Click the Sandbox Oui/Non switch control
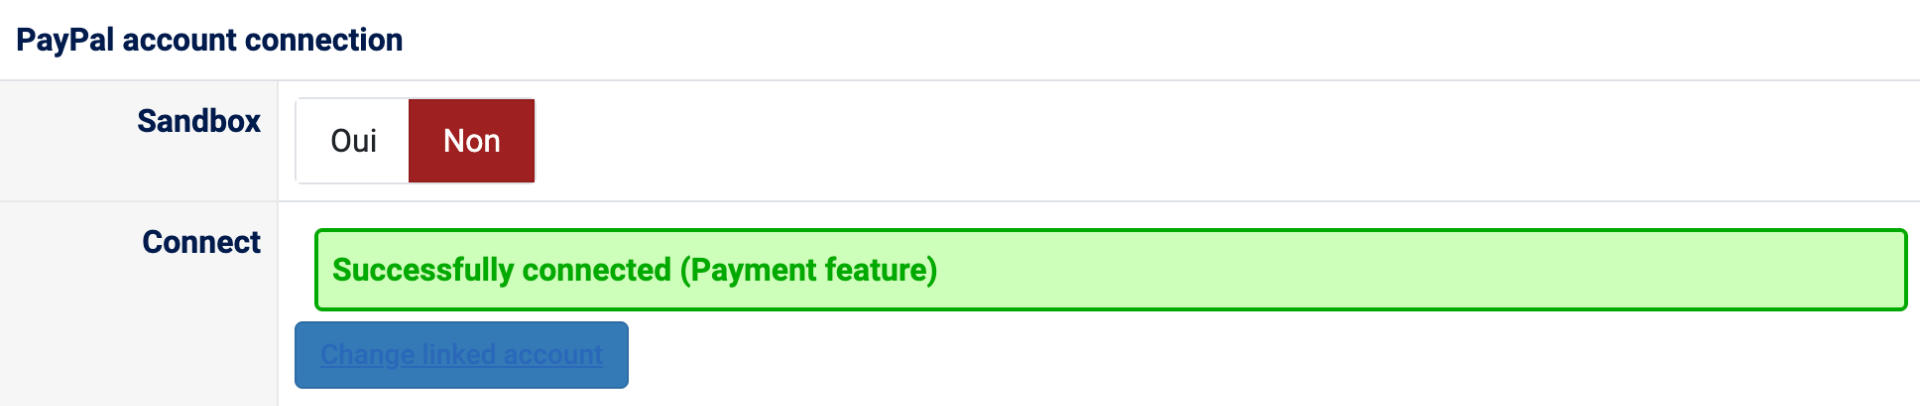The height and width of the screenshot is (406, 1920). point(415,141)
